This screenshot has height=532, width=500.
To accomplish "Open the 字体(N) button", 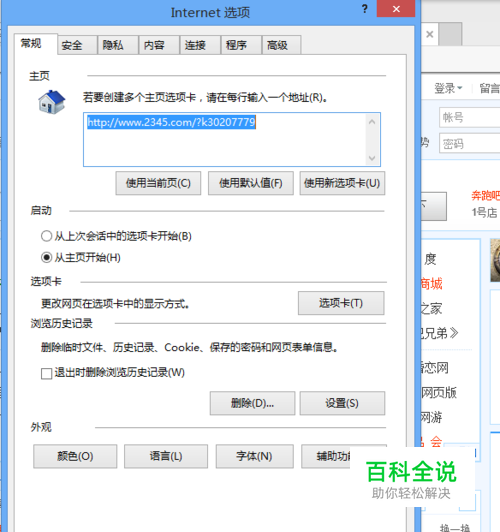I will 255,456.
